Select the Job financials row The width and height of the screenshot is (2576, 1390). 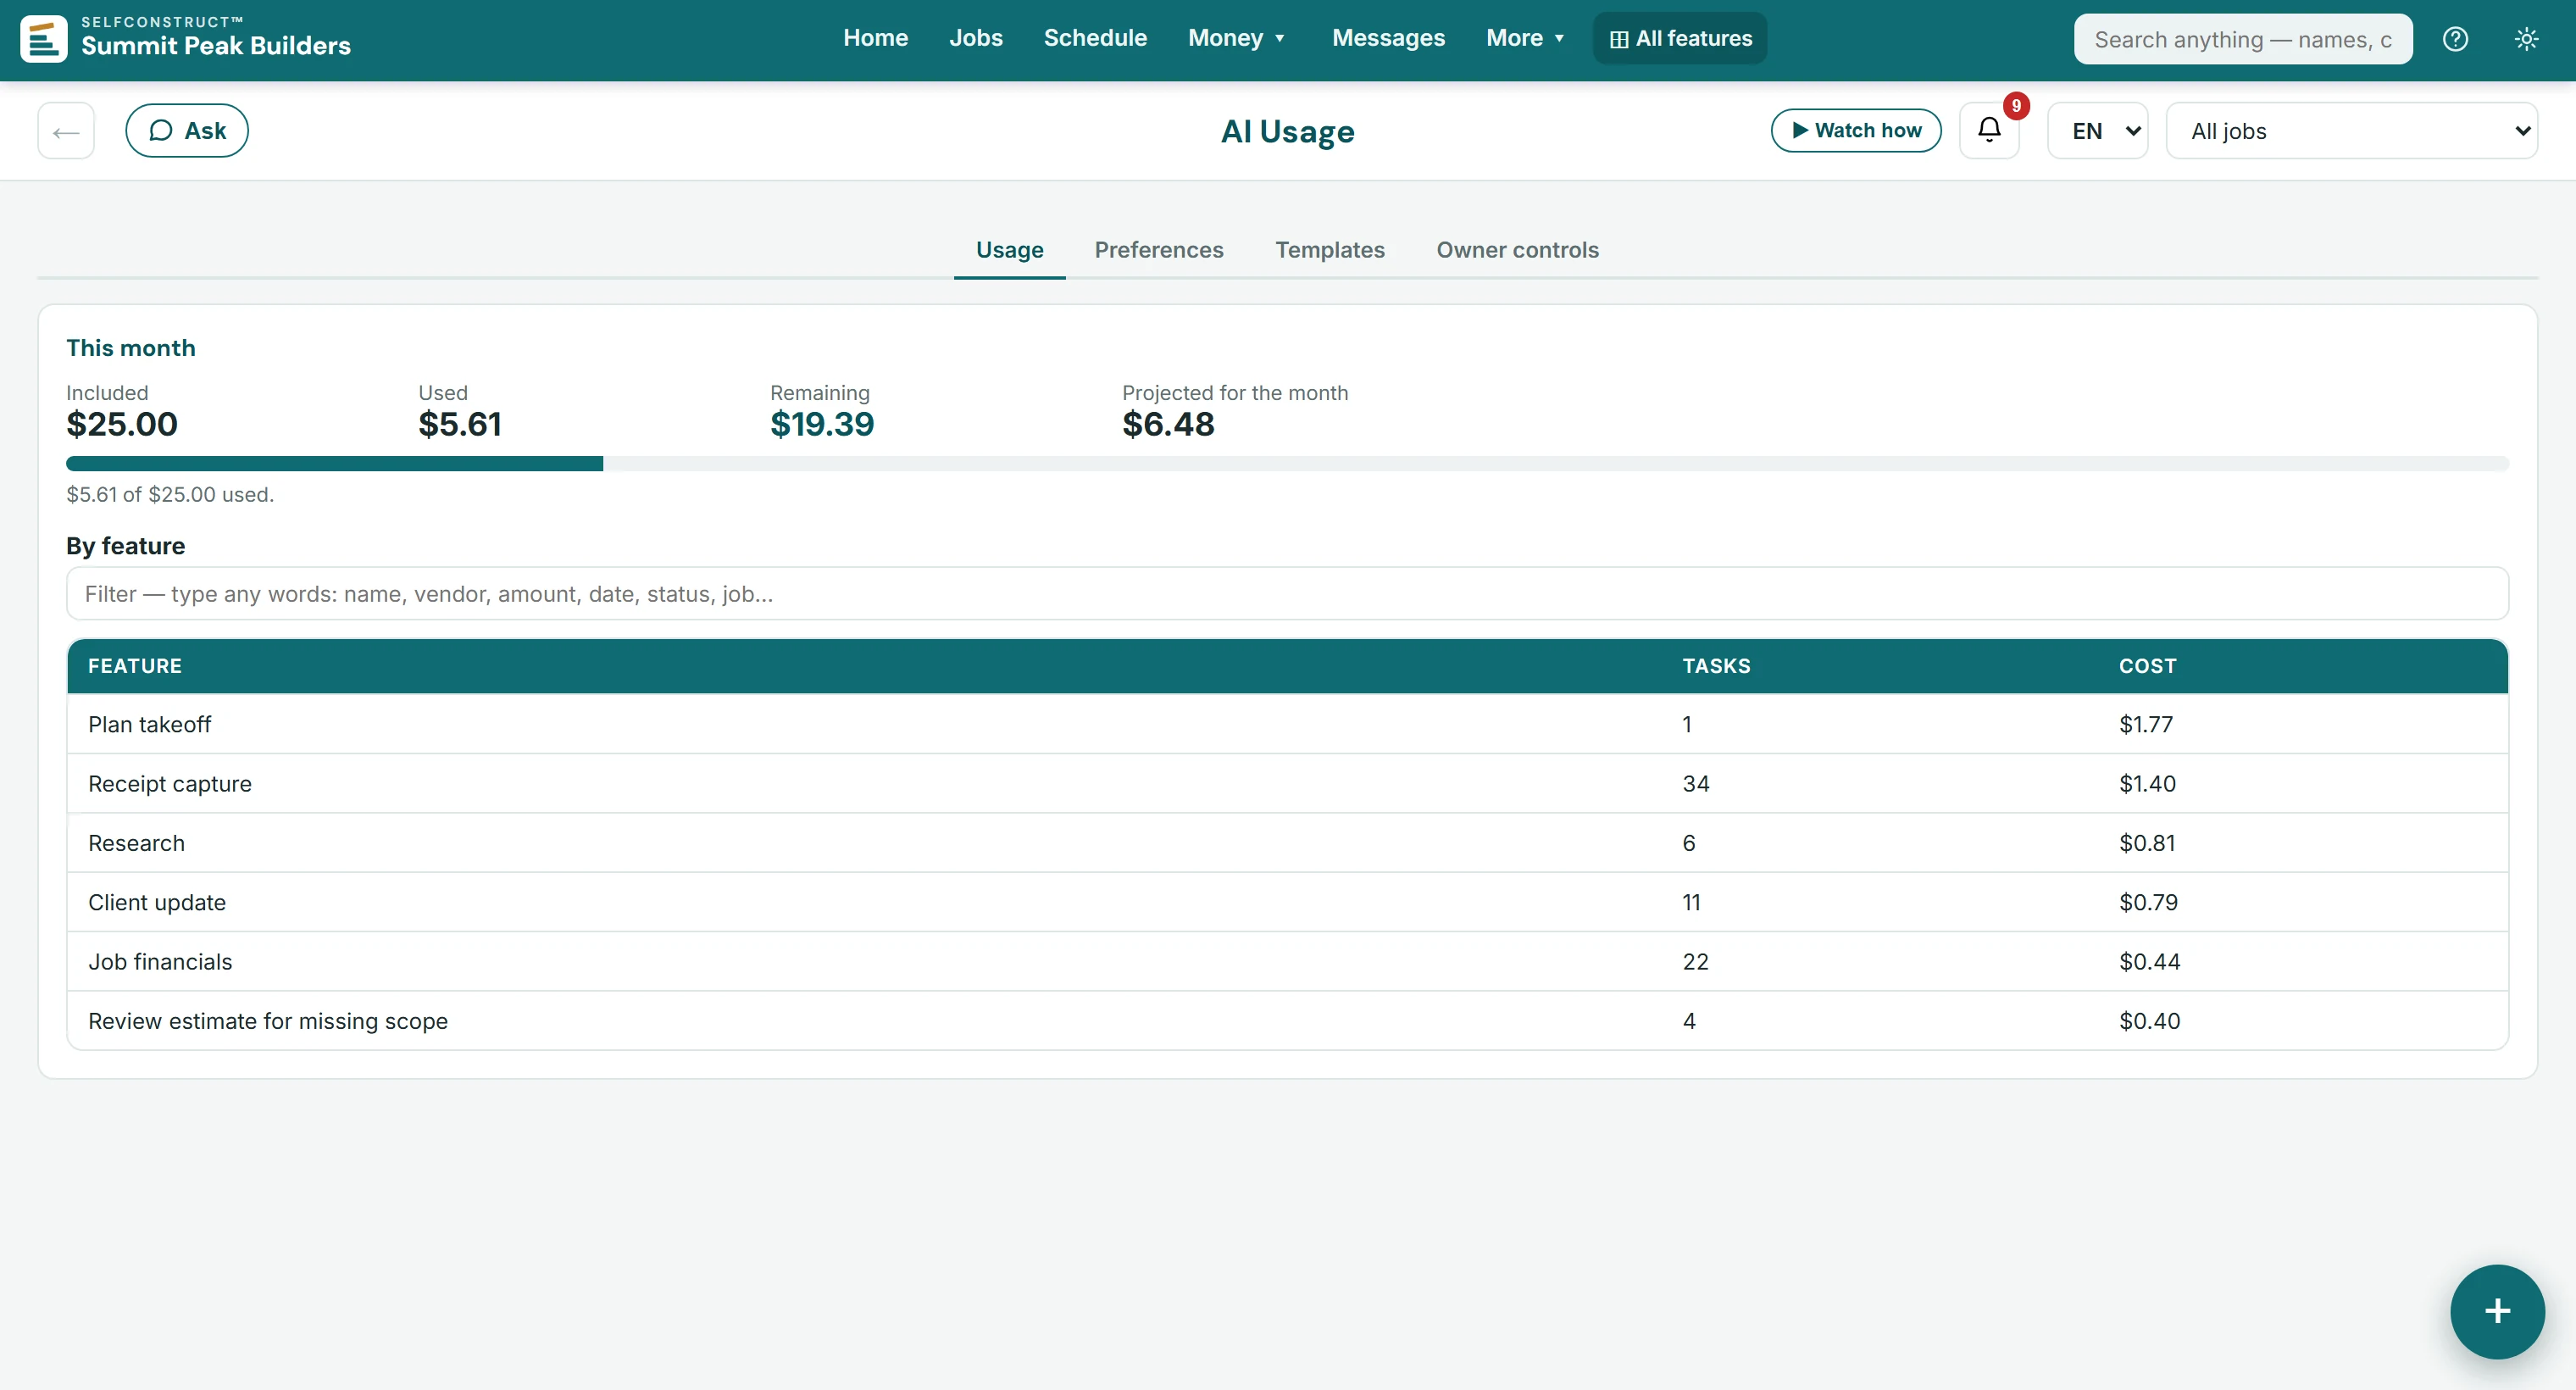[1287, 961]
